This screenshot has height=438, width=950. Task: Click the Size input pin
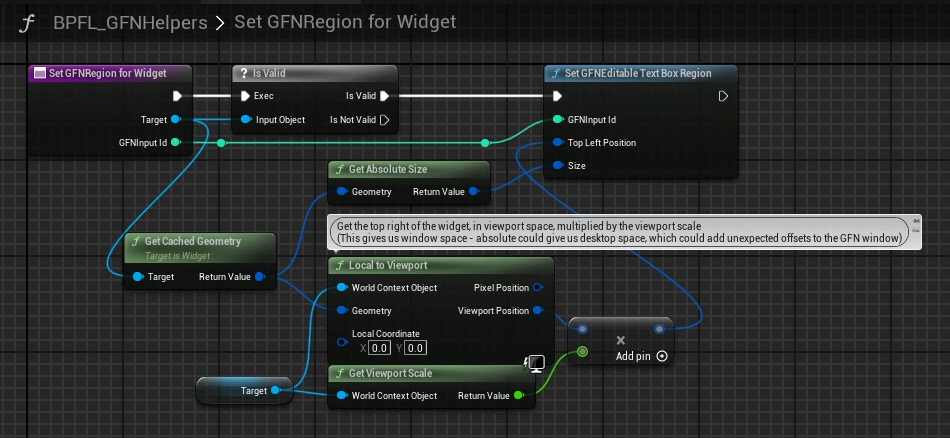coord(558,166)
